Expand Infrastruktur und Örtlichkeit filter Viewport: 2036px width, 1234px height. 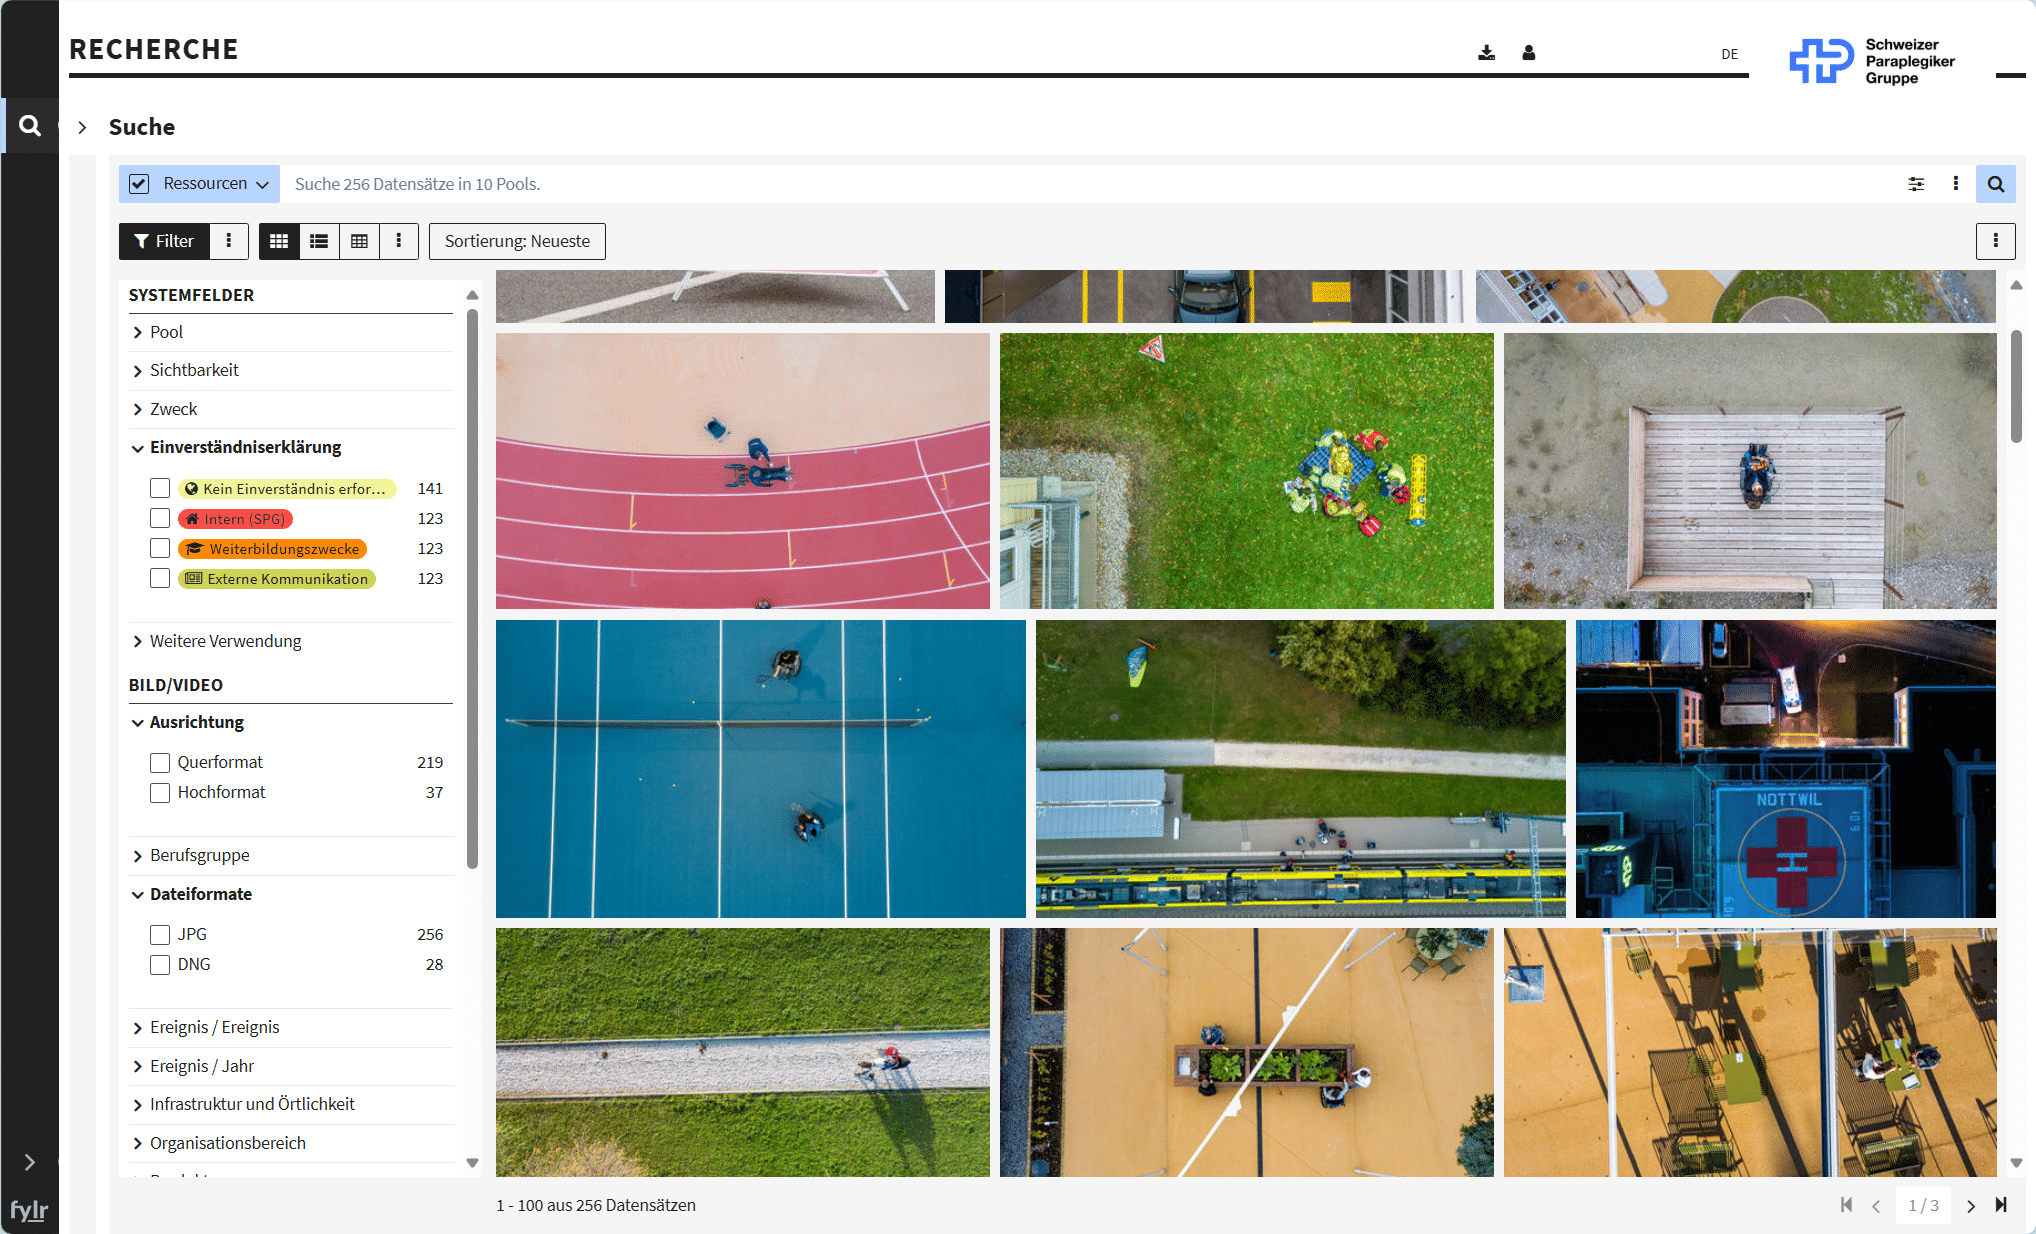pyautogui.click(x=290, y=1104)
